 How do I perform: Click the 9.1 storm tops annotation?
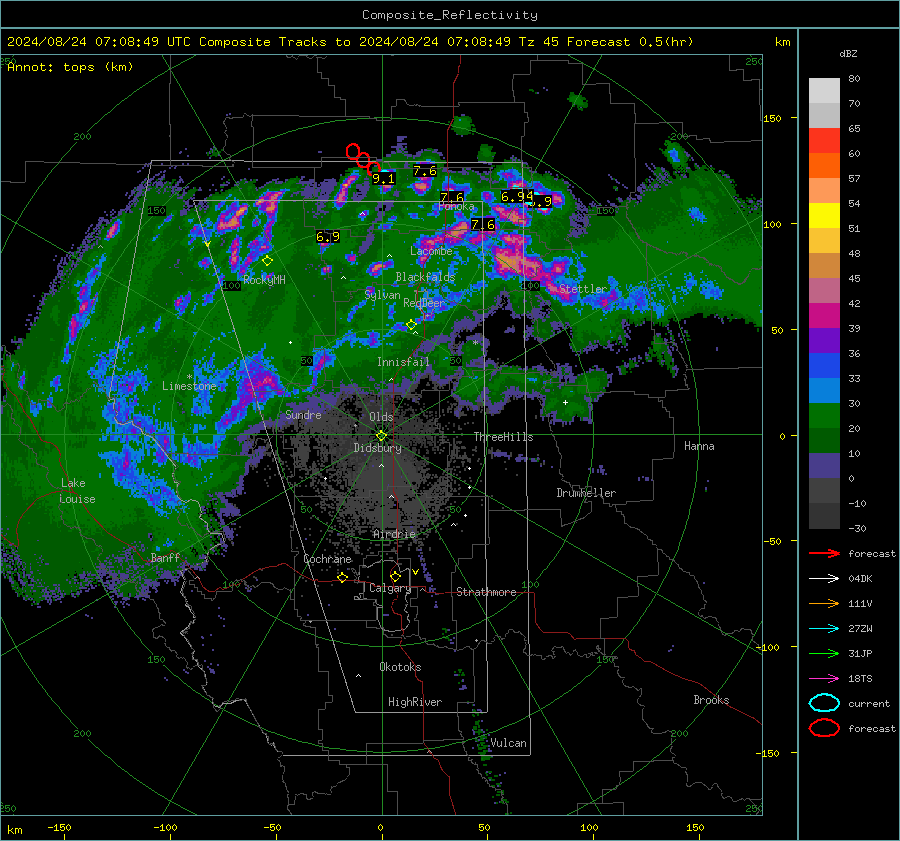[383, 179]
